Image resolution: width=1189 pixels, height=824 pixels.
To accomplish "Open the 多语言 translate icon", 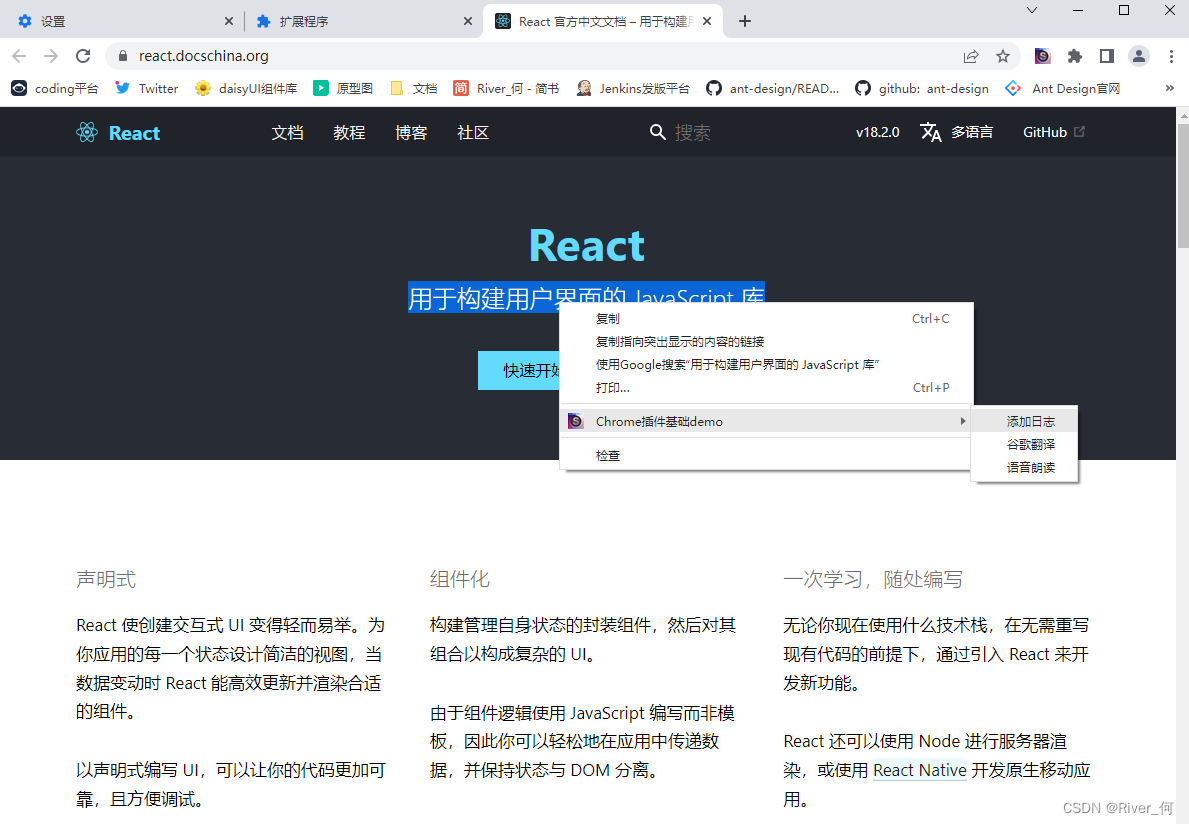I will pos(930,132).
